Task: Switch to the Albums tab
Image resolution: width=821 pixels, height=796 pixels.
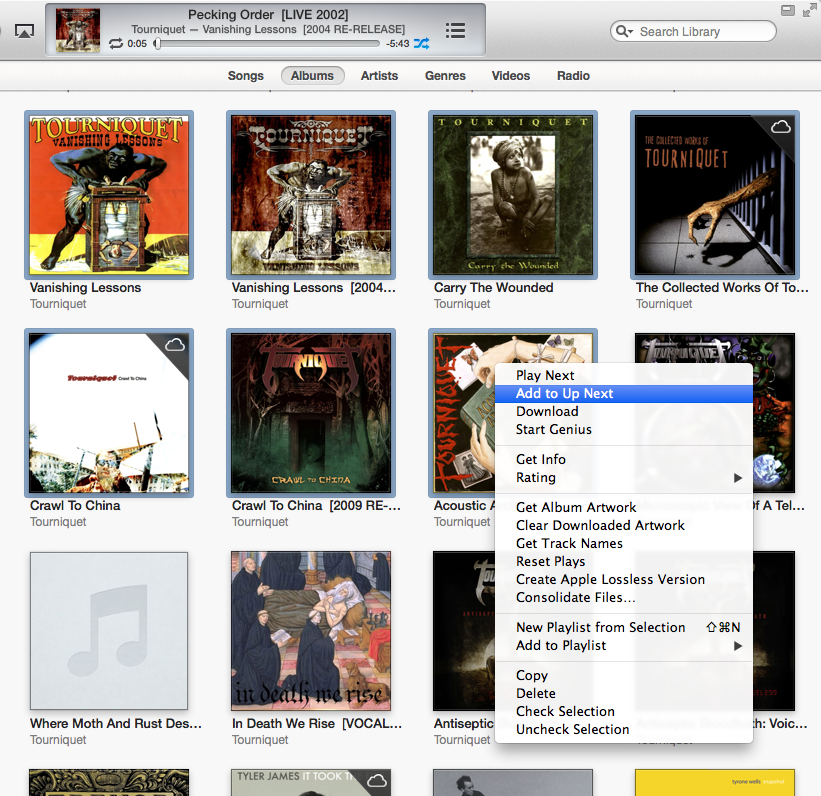Action: [313, 76]
